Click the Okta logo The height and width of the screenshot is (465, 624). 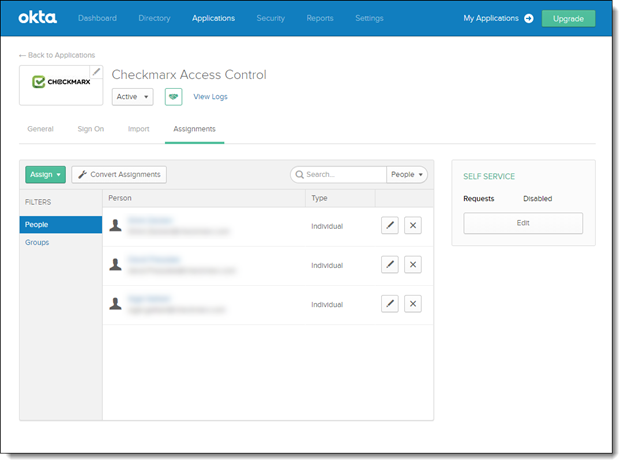(37, 18)
